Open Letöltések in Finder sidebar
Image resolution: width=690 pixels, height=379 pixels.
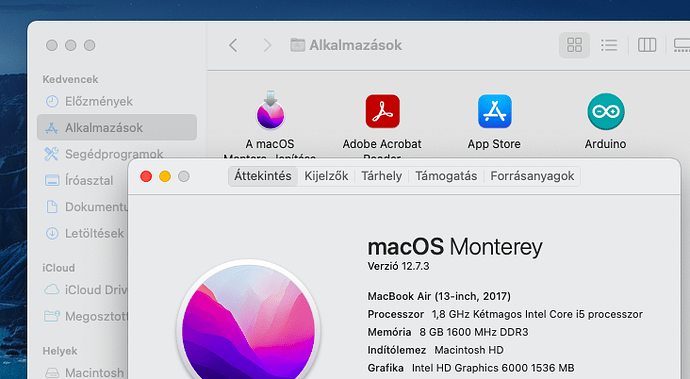coord(83,233)
